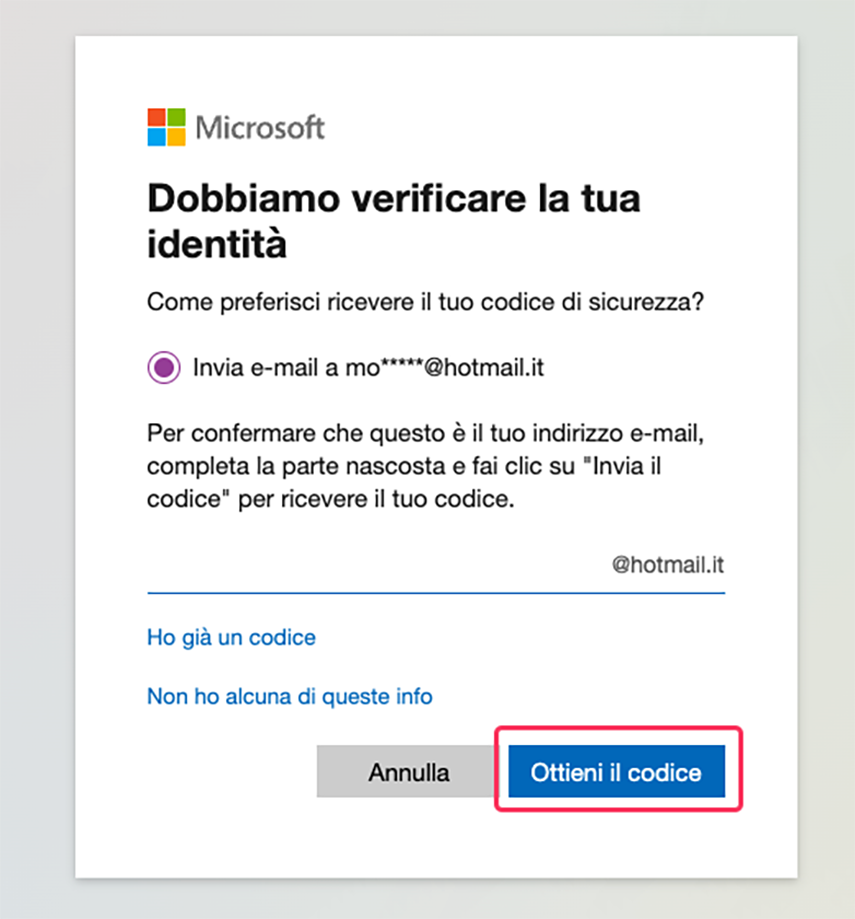The width and height of the screenshot is (855, 919).
Task: Click Non ho alcuna di queste info
Action: [x=289, y=696]
